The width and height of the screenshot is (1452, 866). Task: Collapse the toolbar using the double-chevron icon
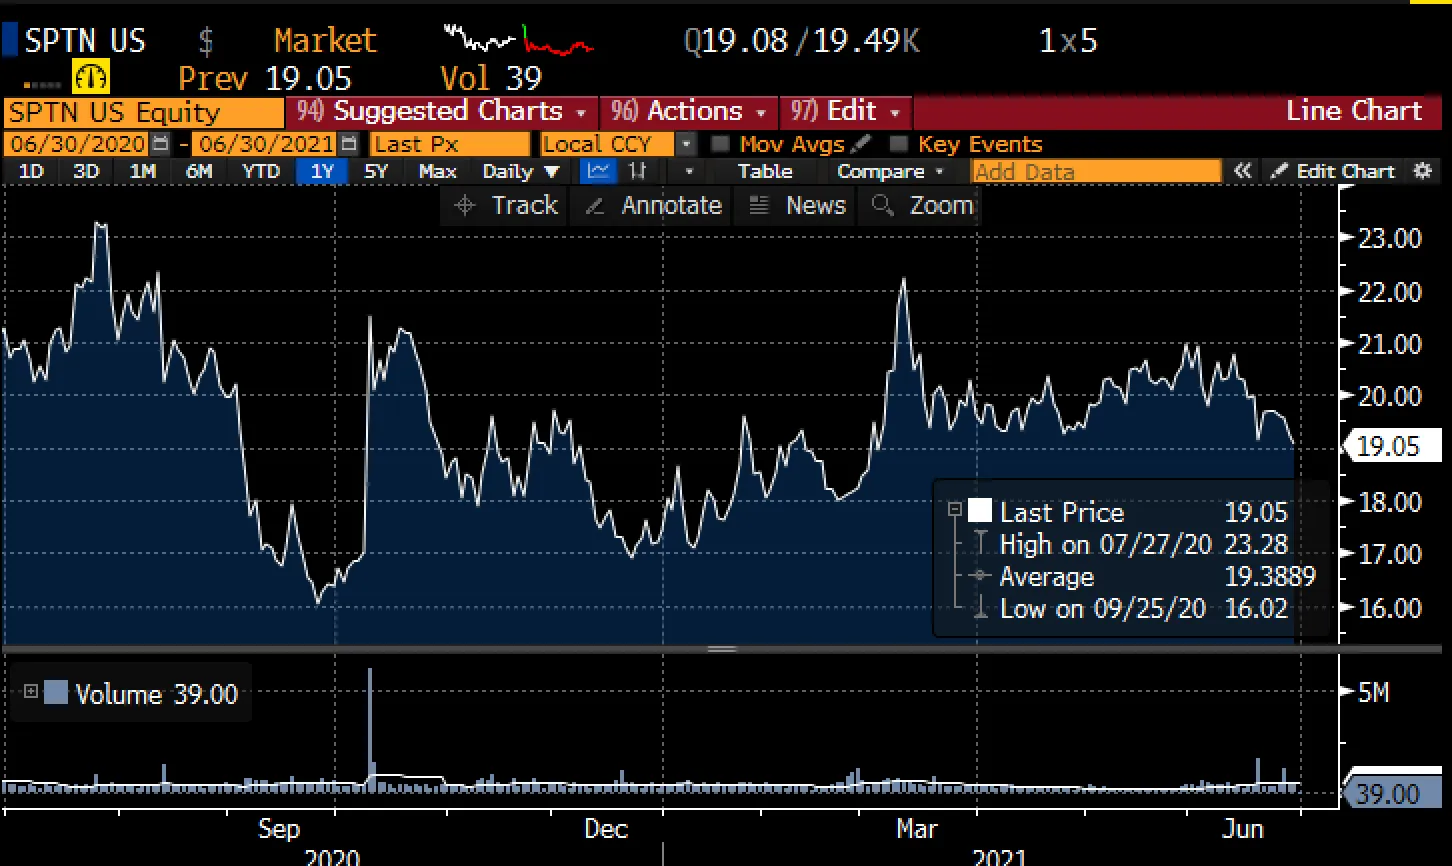tap(1243, 171)
